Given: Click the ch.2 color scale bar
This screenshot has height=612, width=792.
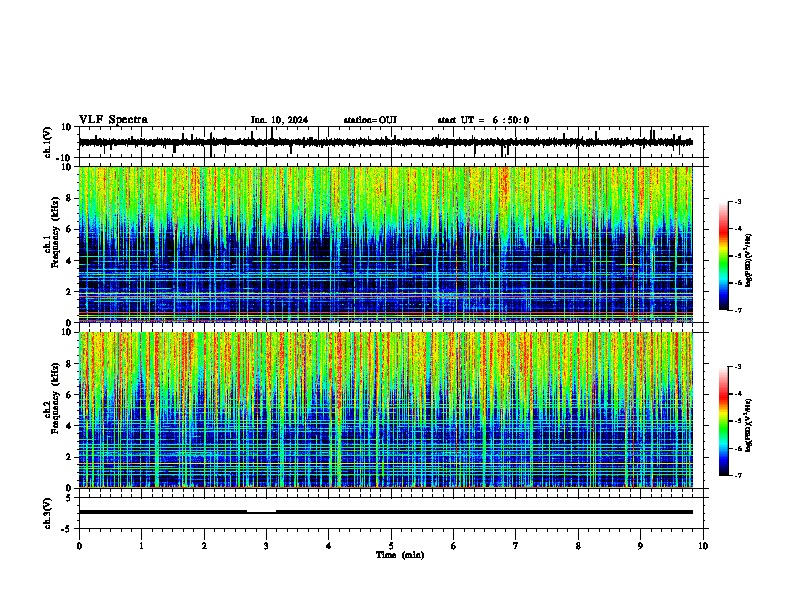Looking at the screenshot, I should [724, 421].
